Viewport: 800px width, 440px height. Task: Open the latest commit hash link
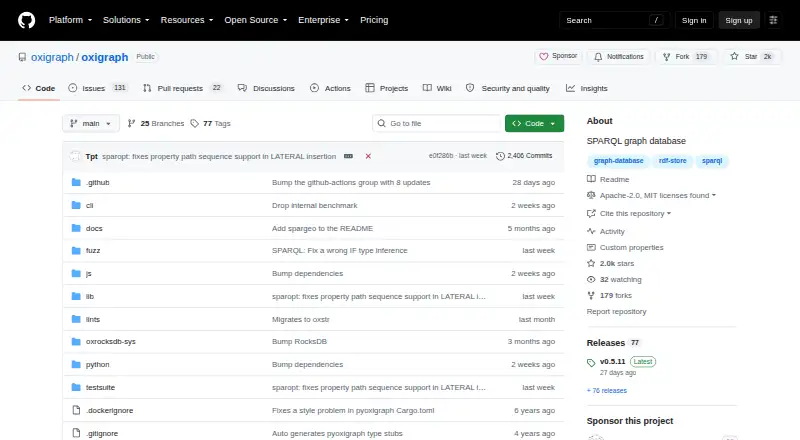pyautogui.click(x=441, y=156)
